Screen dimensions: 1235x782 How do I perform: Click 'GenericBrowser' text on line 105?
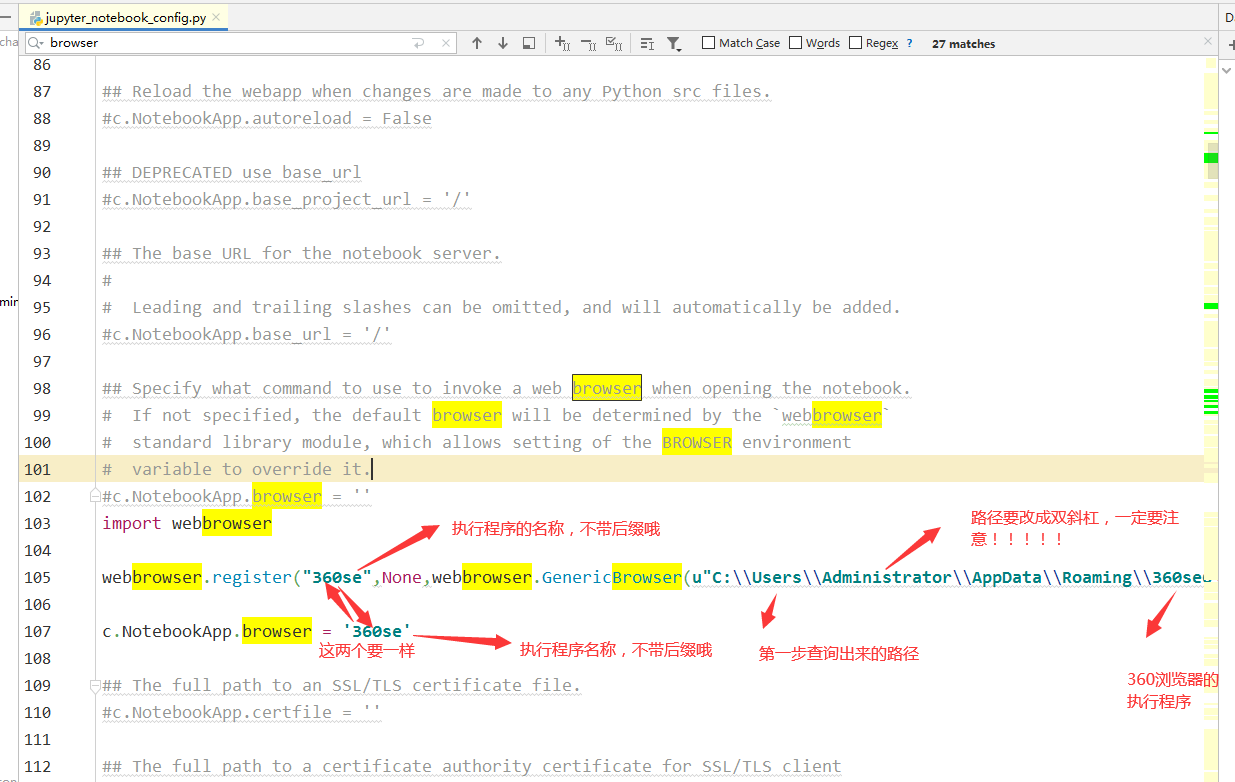coord(612,577)
